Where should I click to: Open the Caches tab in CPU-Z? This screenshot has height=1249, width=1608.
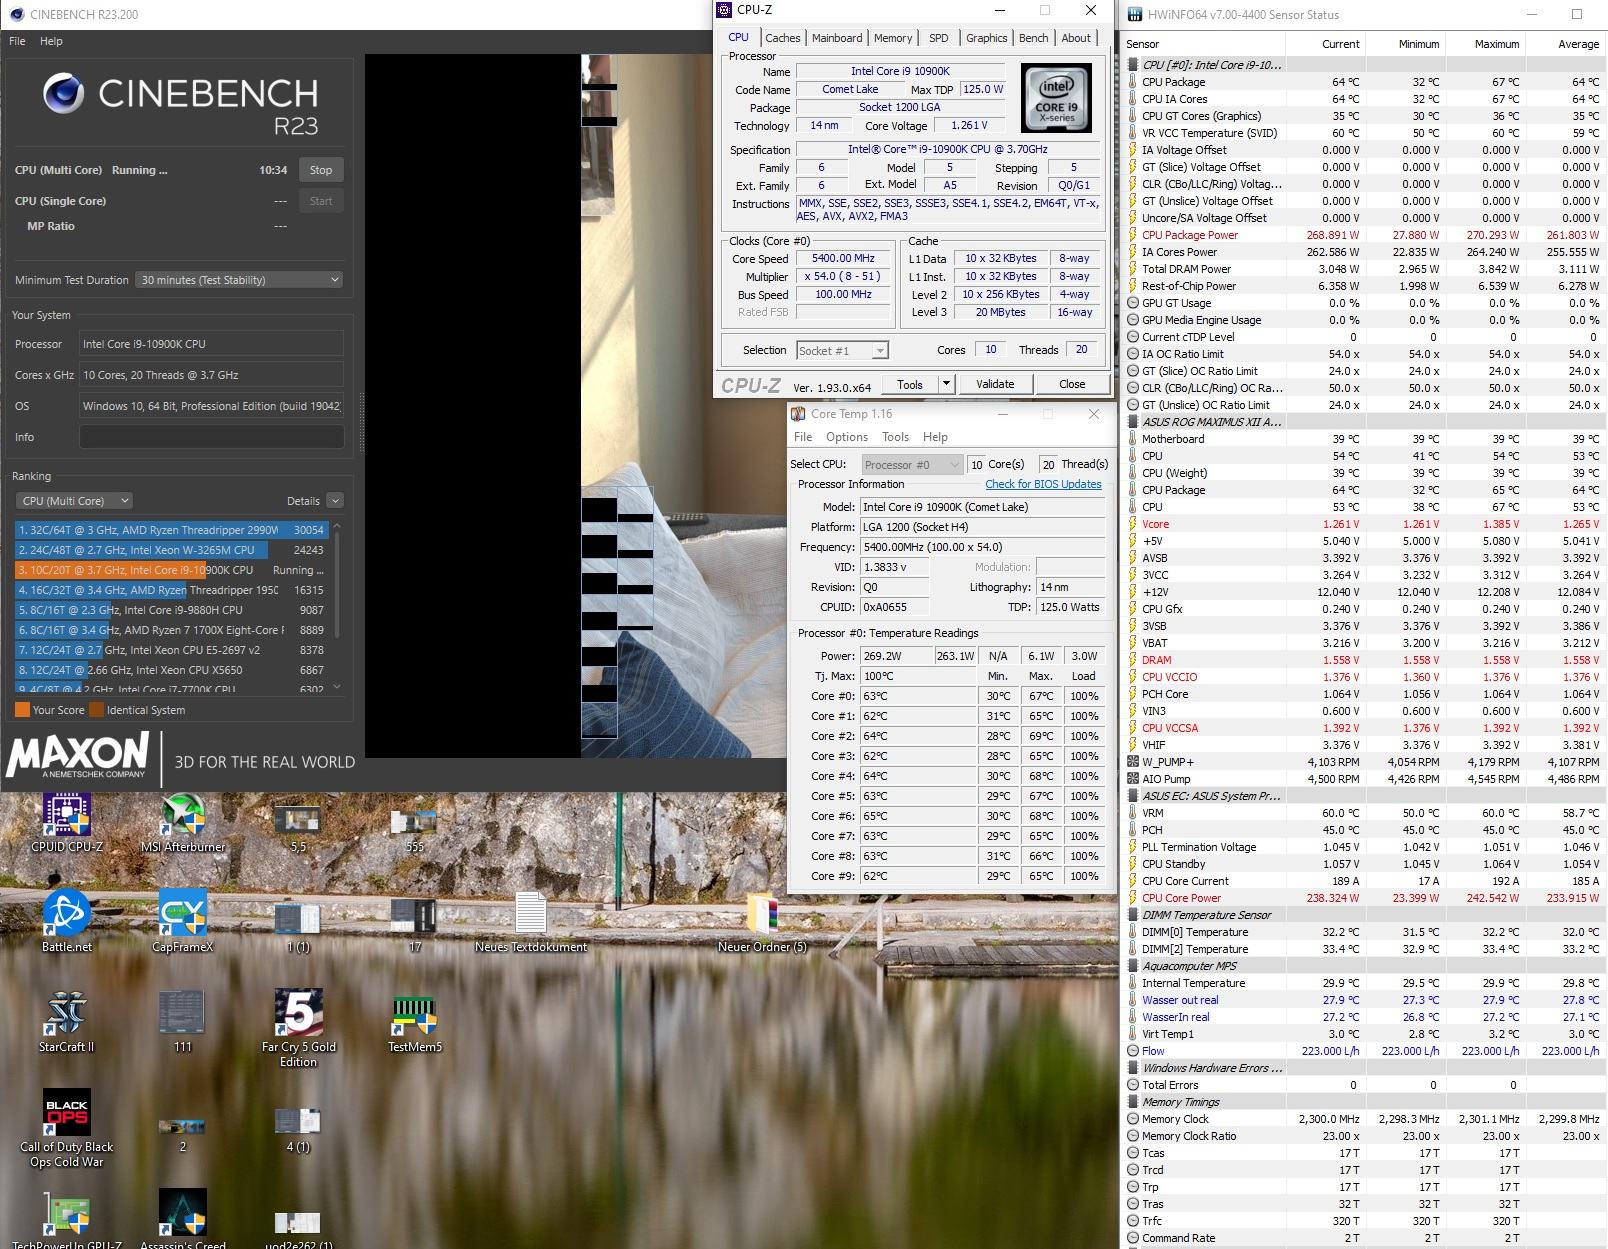783,38
